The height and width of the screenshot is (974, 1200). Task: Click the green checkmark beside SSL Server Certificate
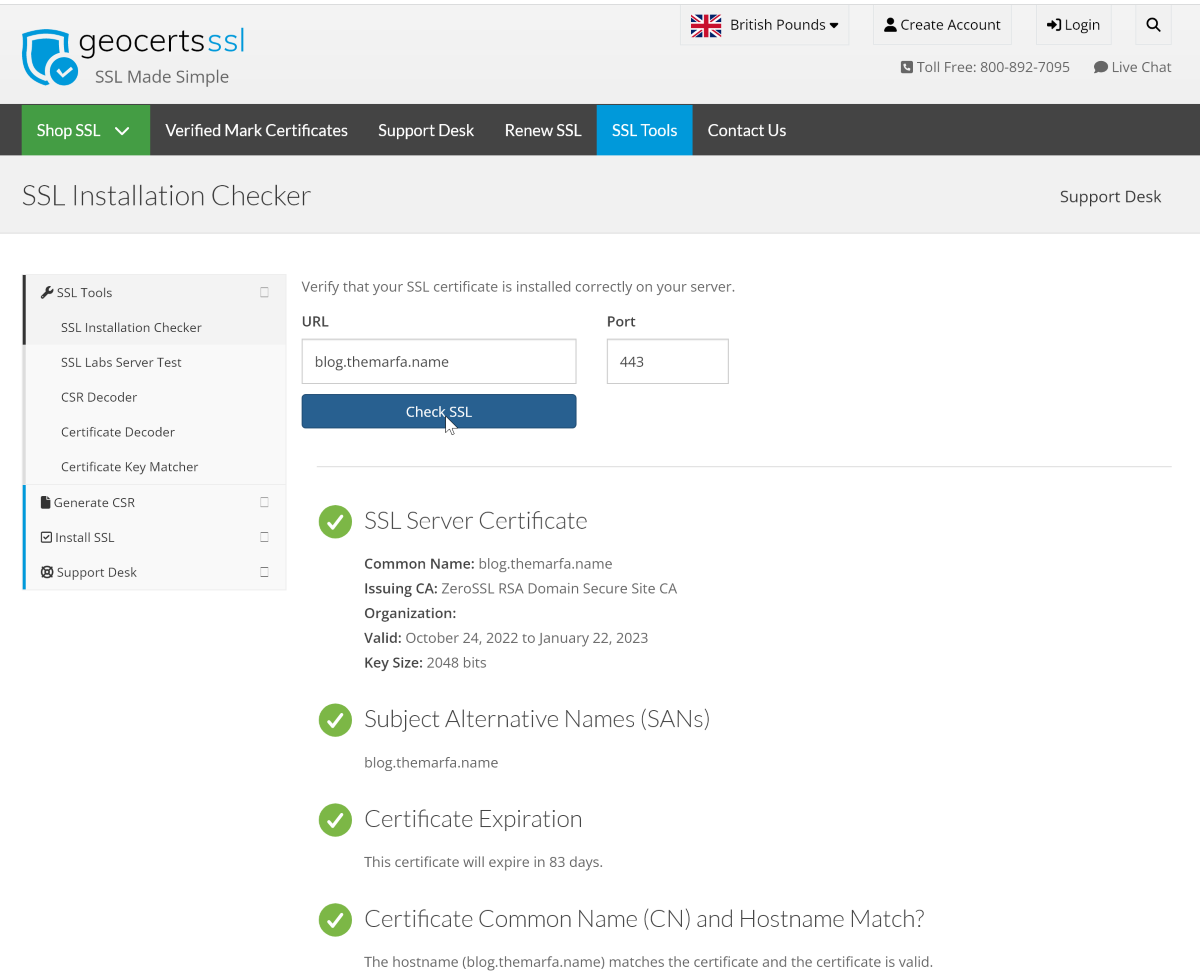(x=335, y=521)
